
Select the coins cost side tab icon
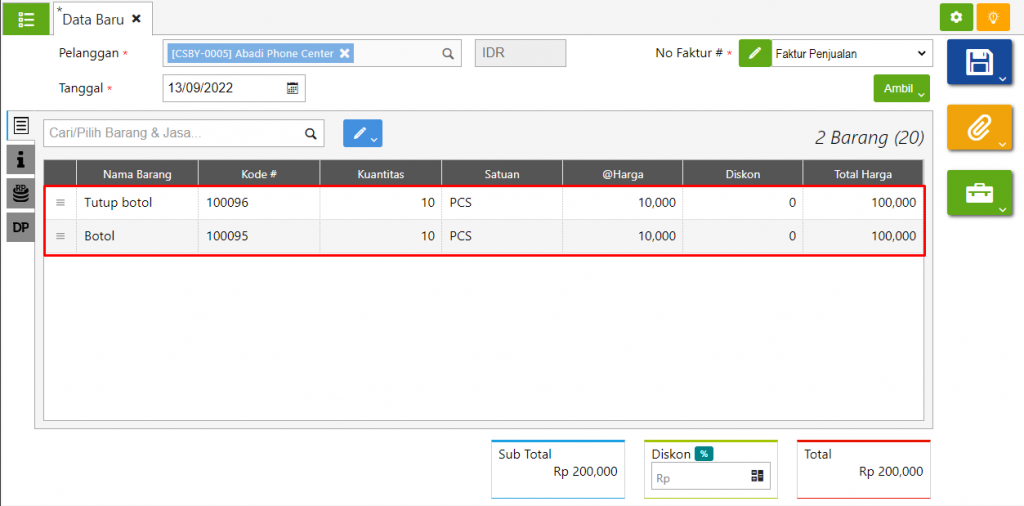click(x=21, y=193)
